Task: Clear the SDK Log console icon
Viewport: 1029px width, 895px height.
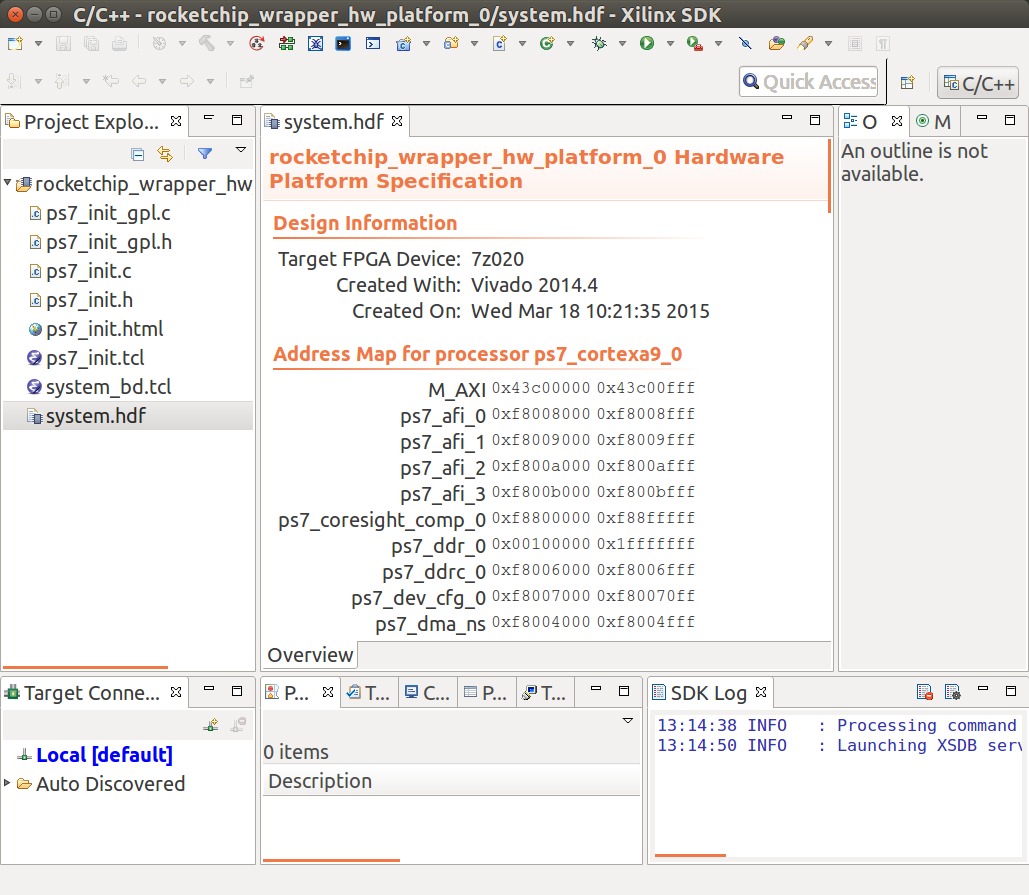Action: [925, 692]
